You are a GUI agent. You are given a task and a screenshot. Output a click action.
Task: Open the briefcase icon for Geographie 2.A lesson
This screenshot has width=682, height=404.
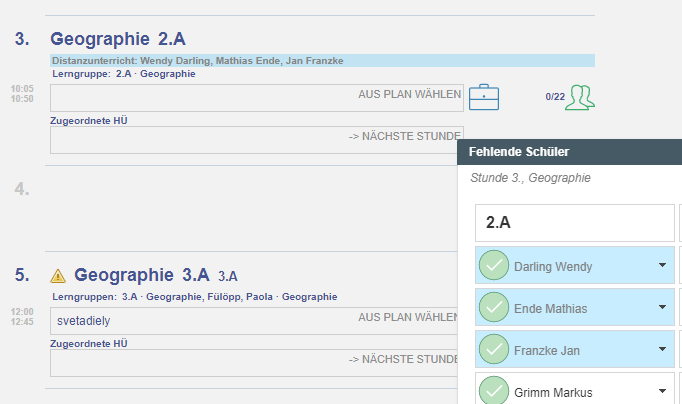(x=484, y=97)
